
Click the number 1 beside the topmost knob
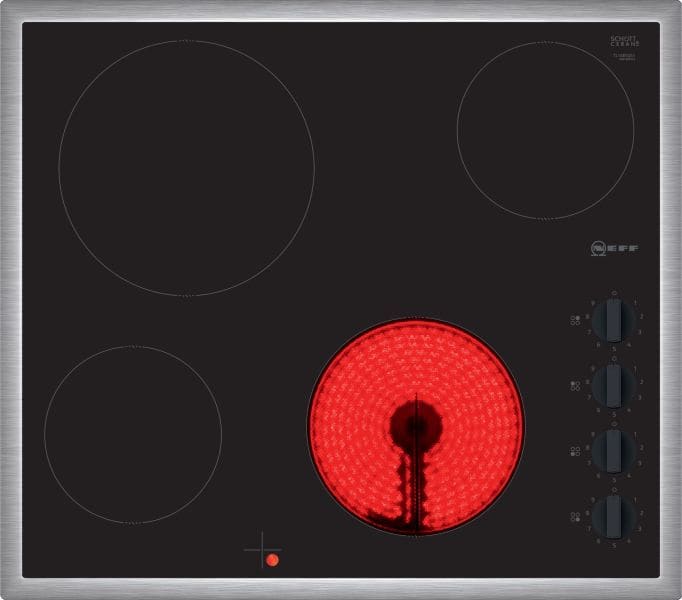635,303
